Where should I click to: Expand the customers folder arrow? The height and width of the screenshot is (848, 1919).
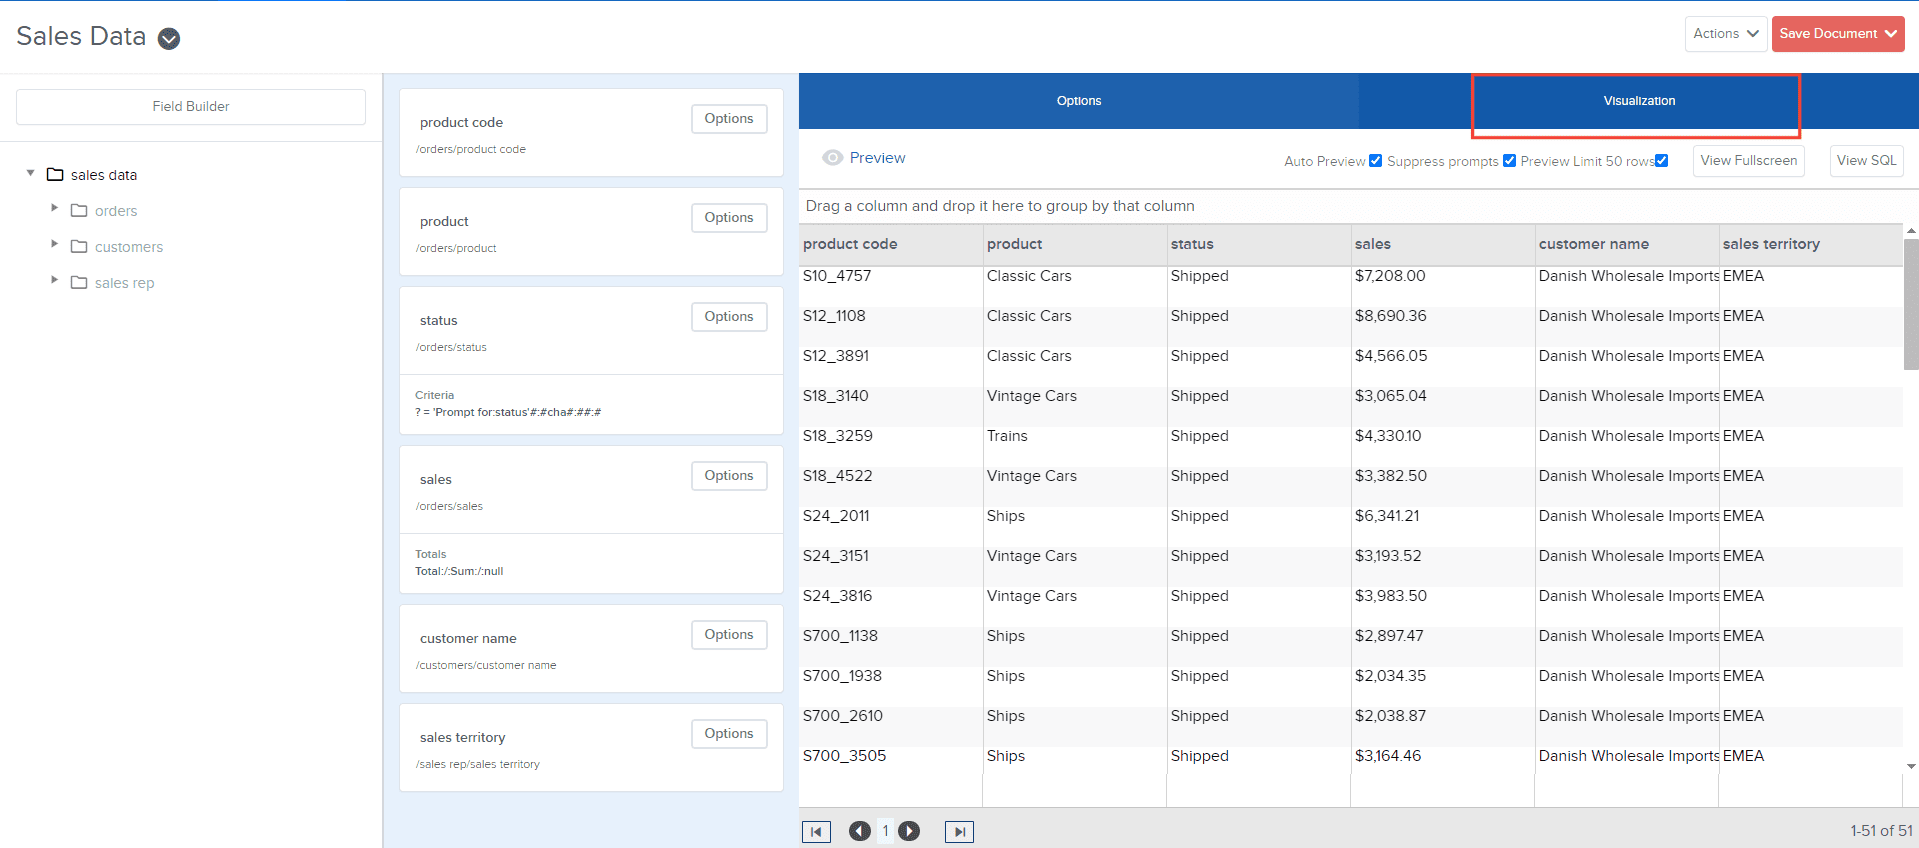click(x=55, y=244)
